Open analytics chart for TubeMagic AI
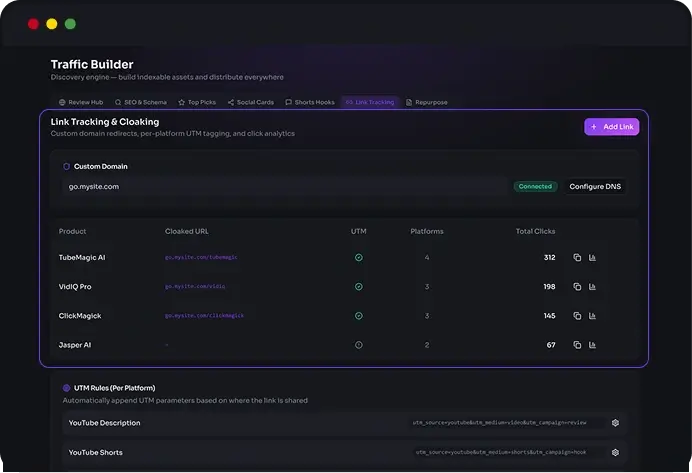Image resolution: width=692 pixels, height=473 pixels. (592, 257)
